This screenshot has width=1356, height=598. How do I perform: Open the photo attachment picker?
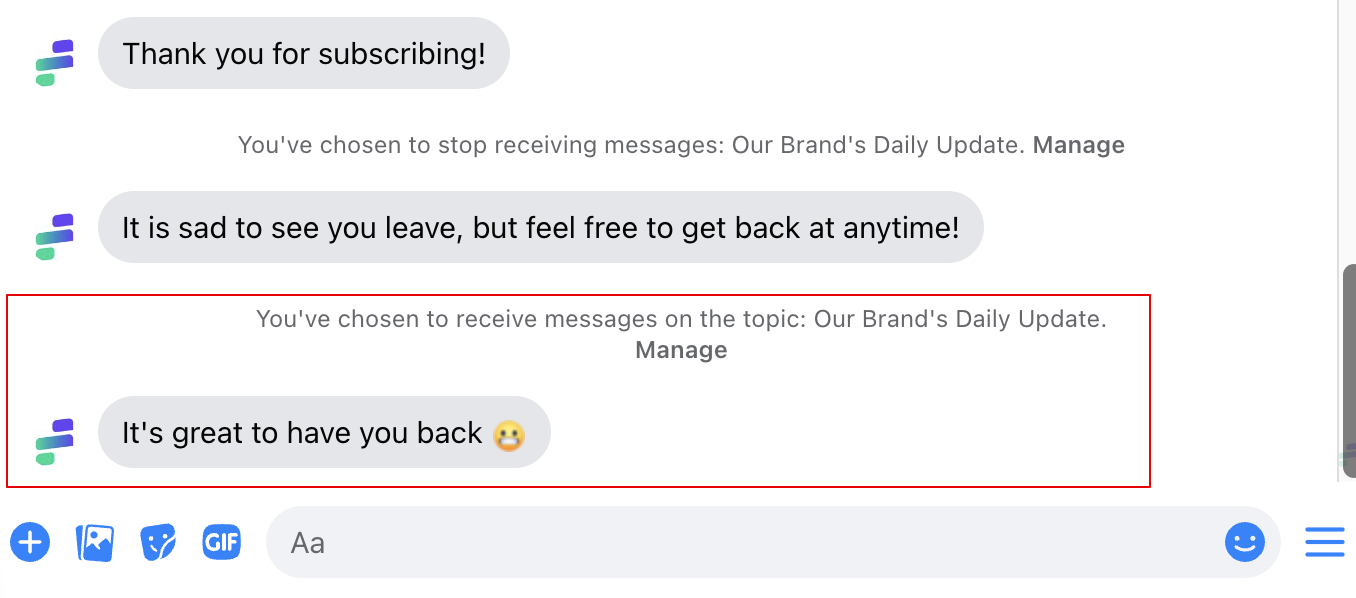click(95, 543)
